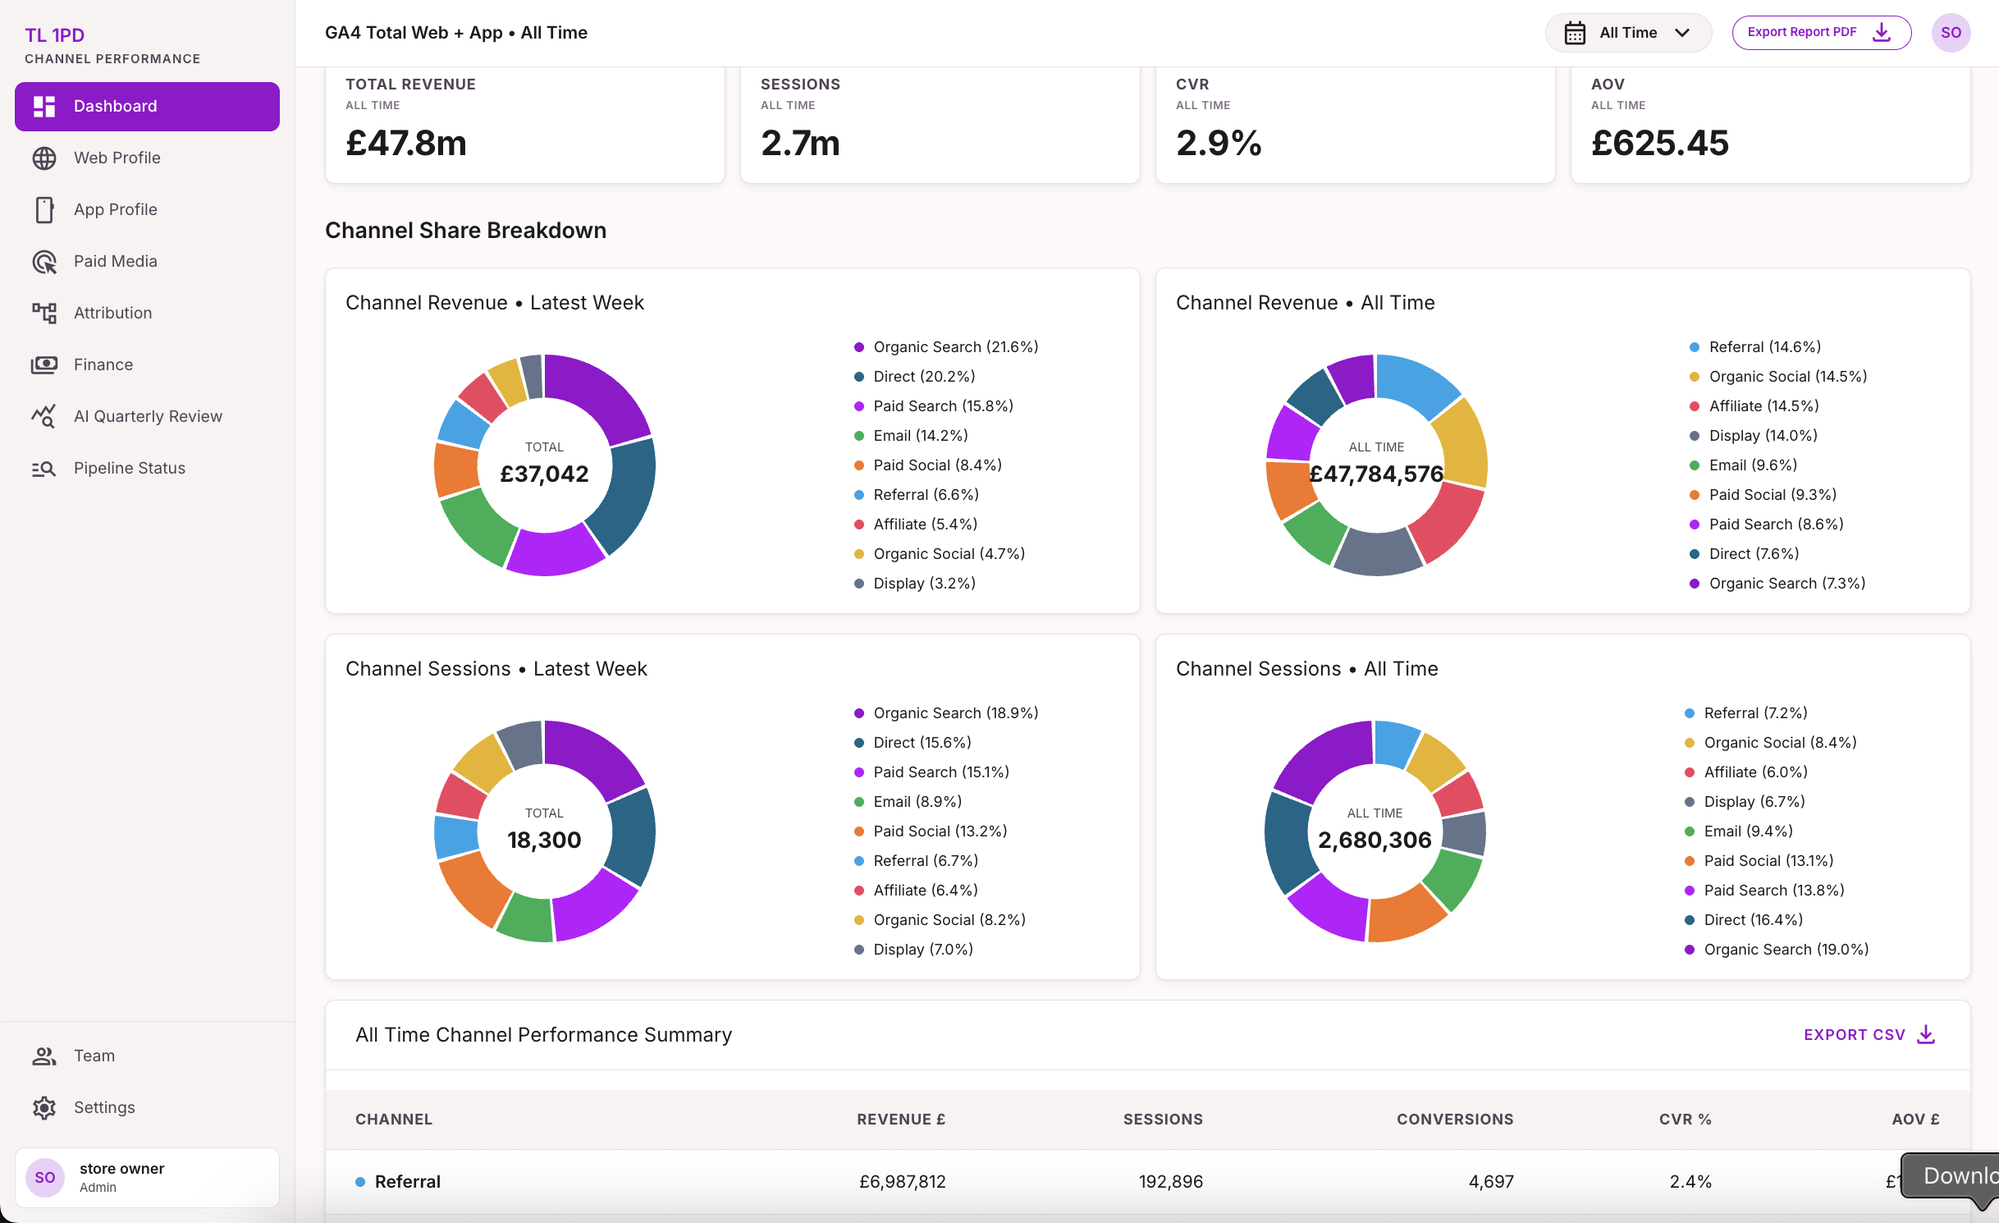Image resolution: width=1999 pixels, height=1223 pixels.
Task: Open the All Time date range dropdown
Action: (x=1628, y=33)
